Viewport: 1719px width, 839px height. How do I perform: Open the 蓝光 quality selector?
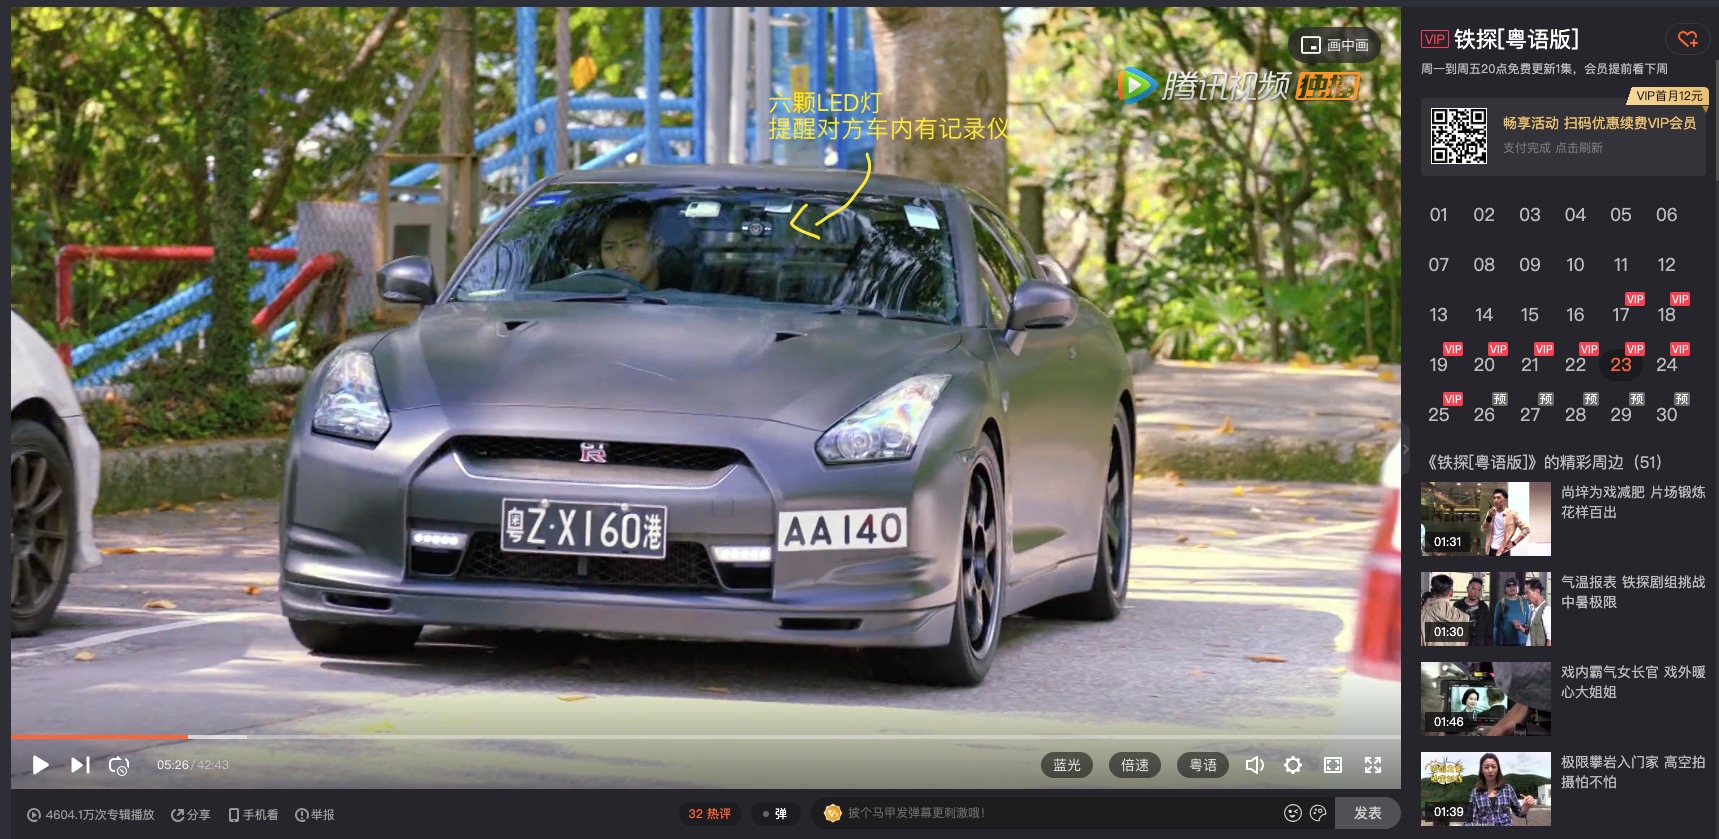point(1066,765)
